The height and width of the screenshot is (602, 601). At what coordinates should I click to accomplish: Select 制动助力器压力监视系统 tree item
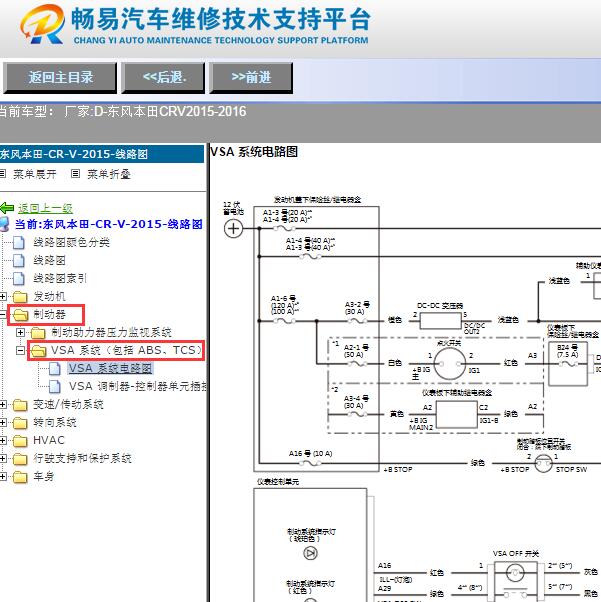[111, 332]
